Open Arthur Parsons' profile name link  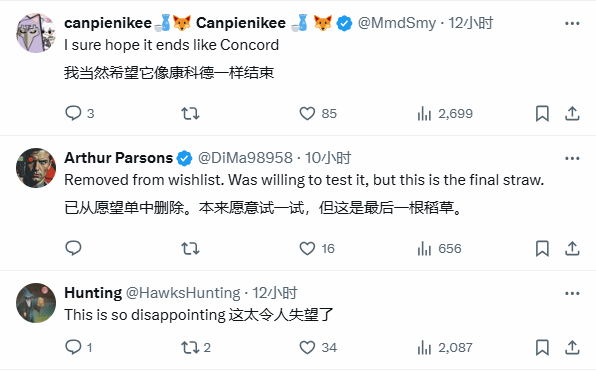click(x=118, y=158)
